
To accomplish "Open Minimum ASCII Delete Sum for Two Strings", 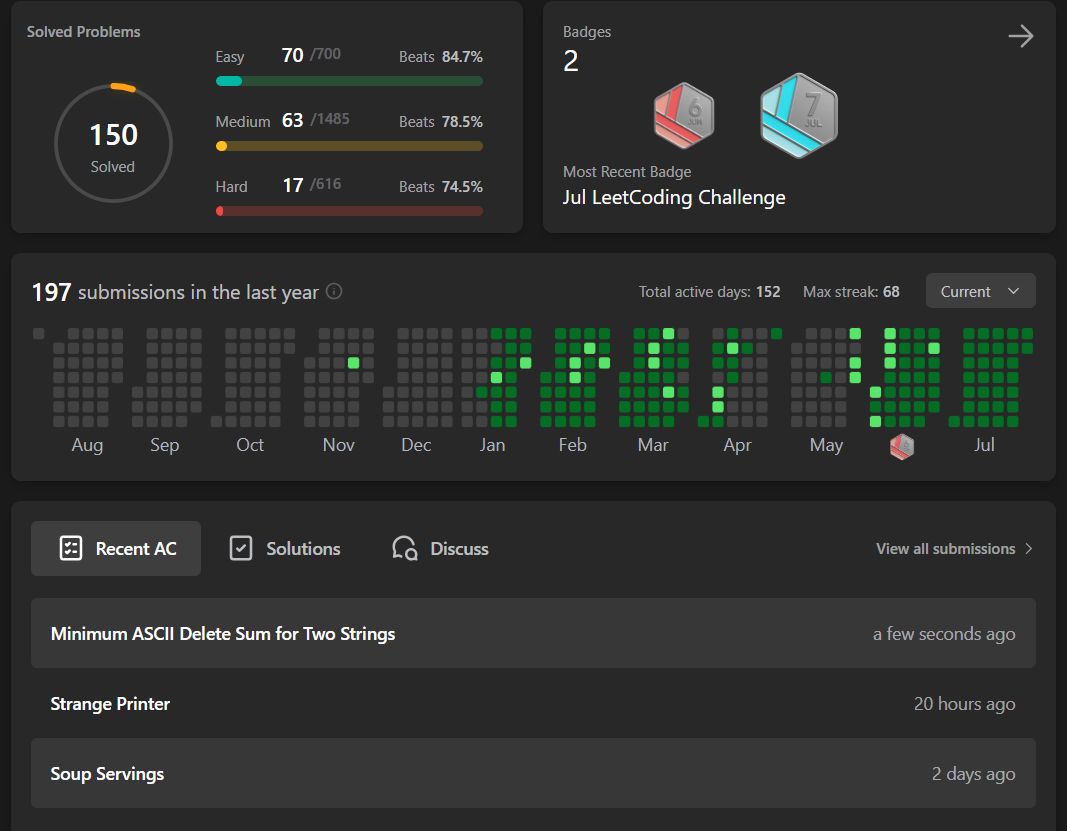I will pyautogui.click(x=223, y=634).
